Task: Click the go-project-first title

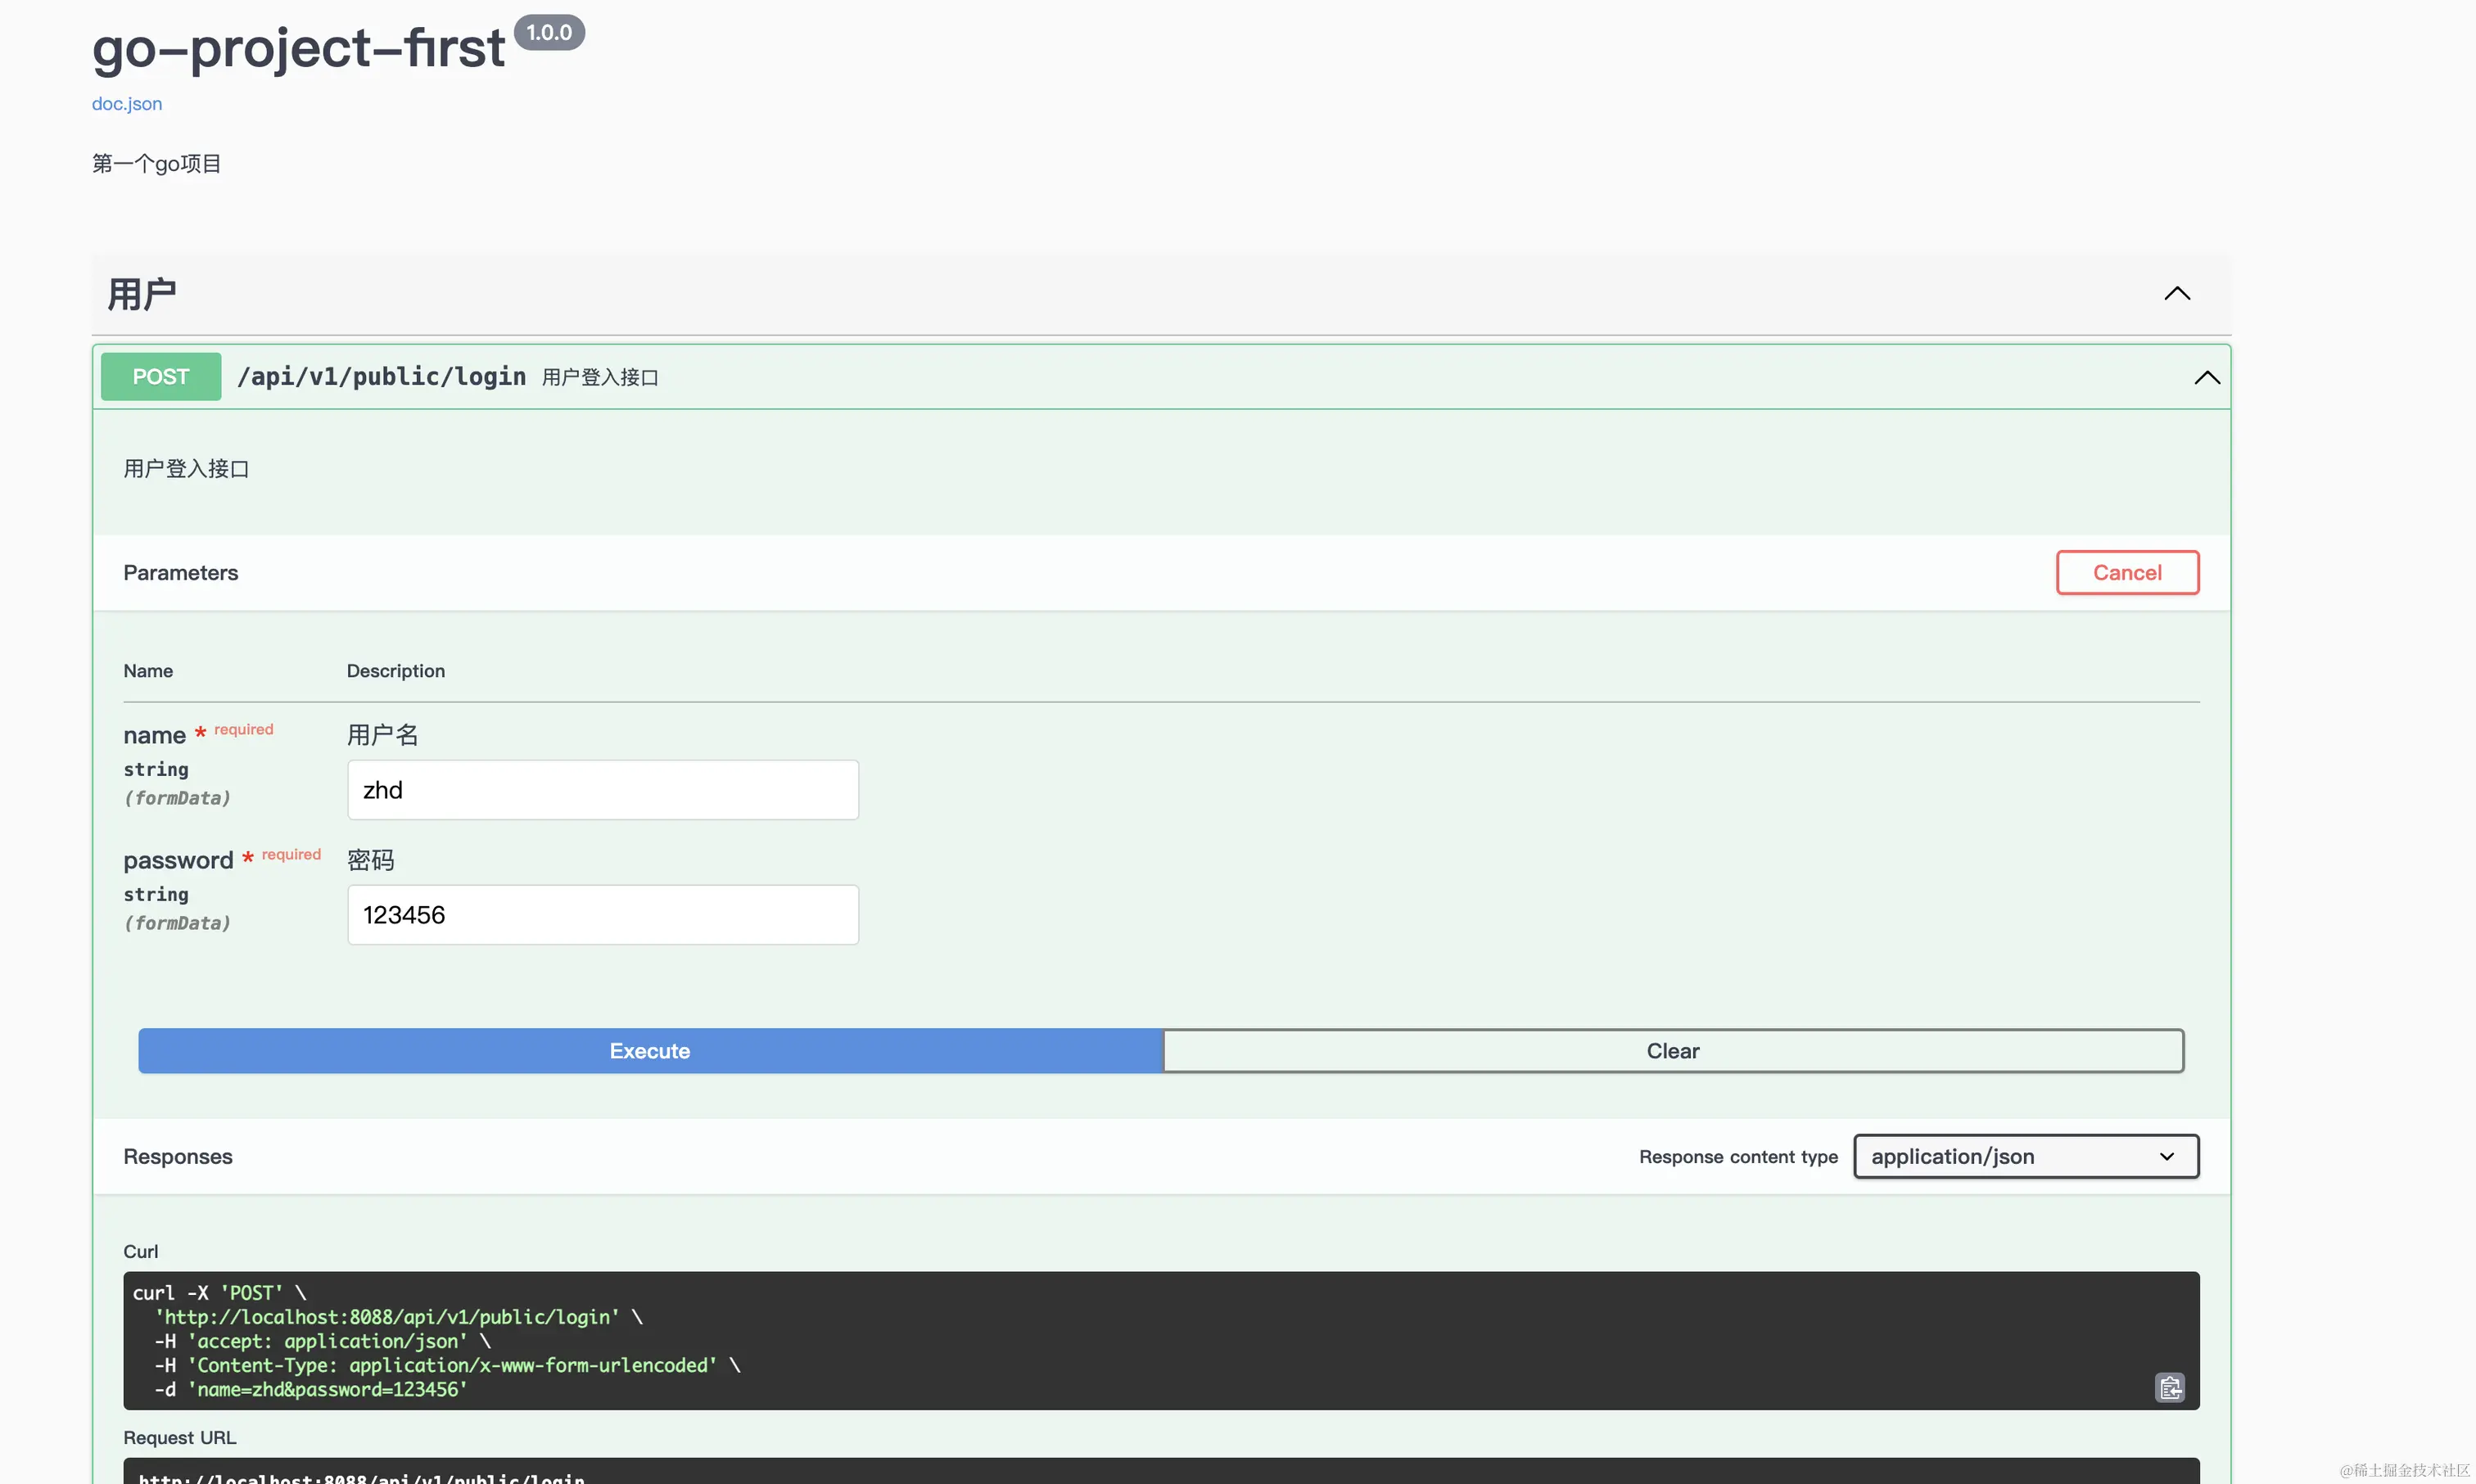Action: (298, 48)
